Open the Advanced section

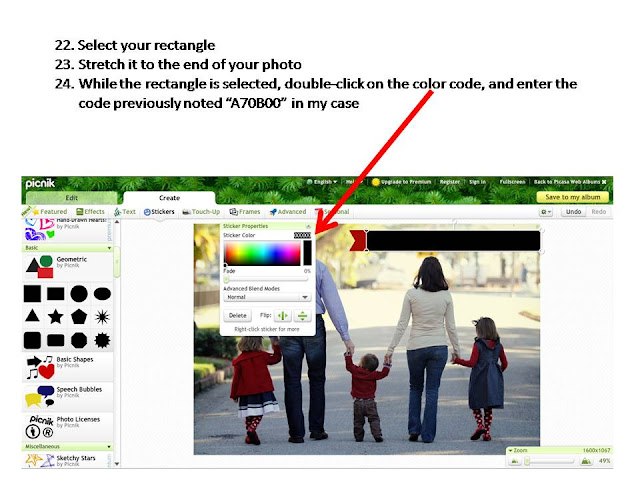click(288, 212)
